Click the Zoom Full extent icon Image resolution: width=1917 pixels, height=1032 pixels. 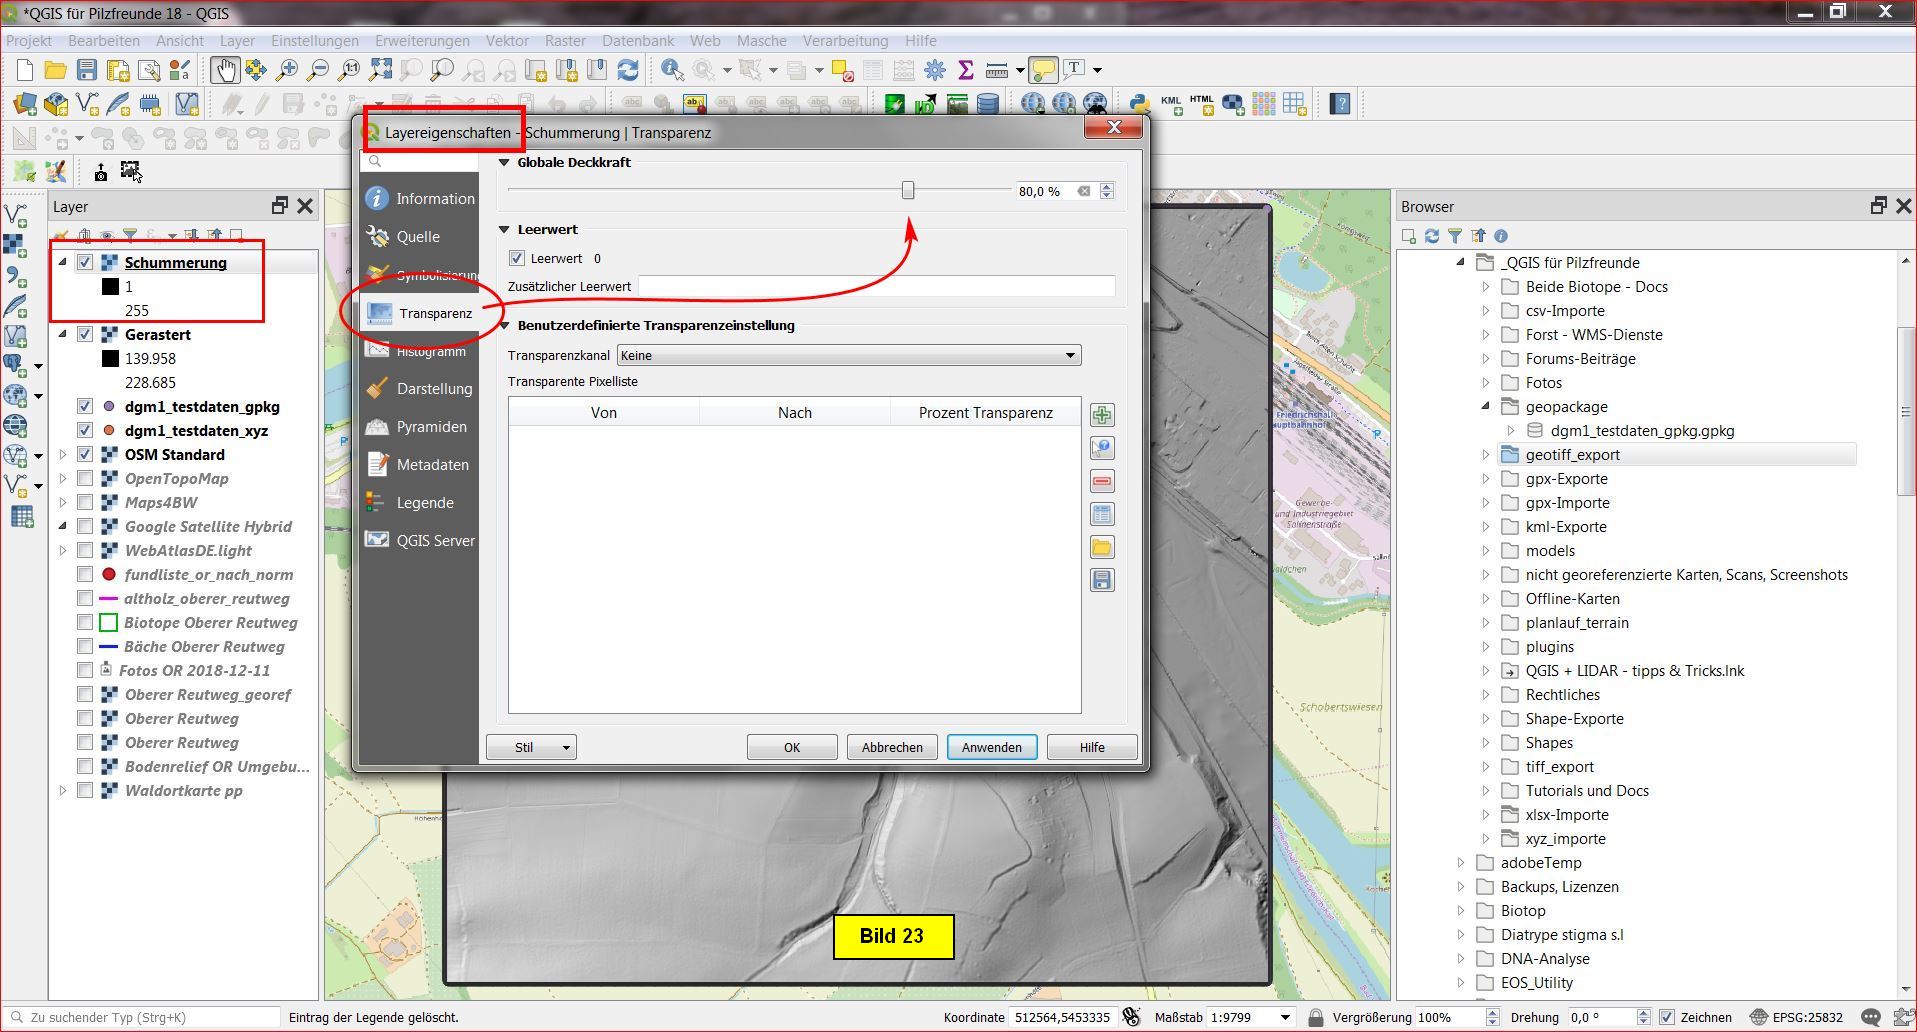click(380, 70)
